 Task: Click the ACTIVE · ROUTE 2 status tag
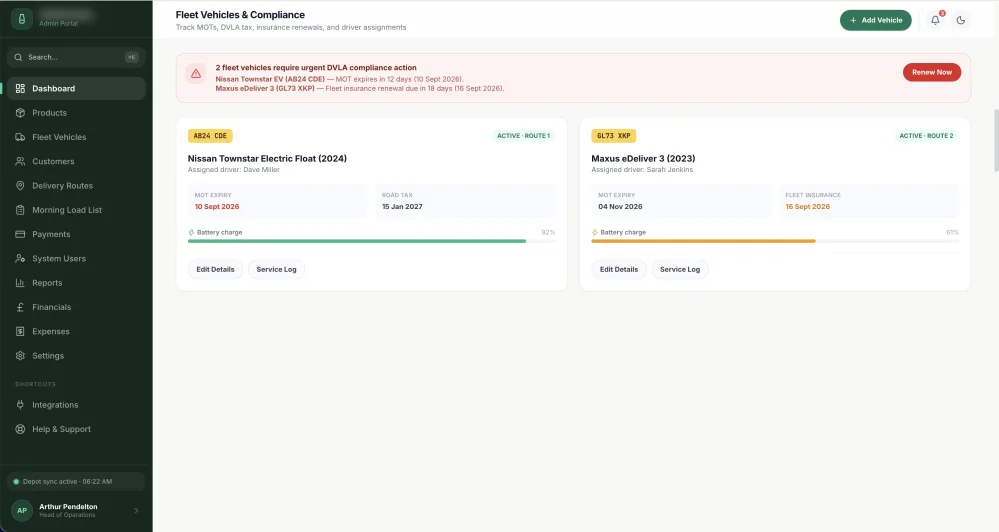[x=926, y=136]
